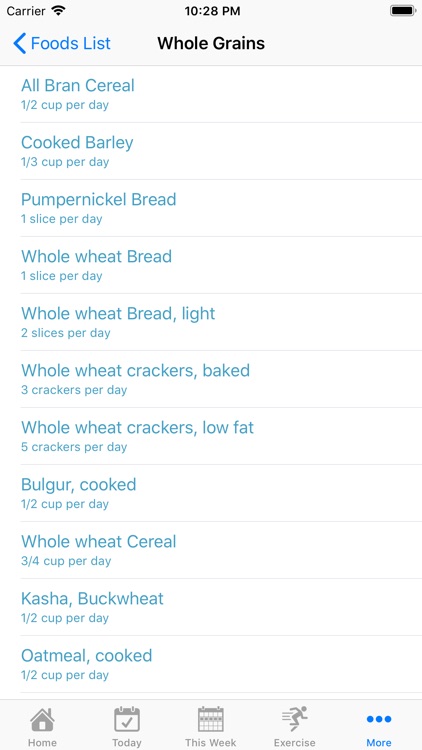Open the More three-dots icon
Screen dimensions: 422x750
click(379, 719)
